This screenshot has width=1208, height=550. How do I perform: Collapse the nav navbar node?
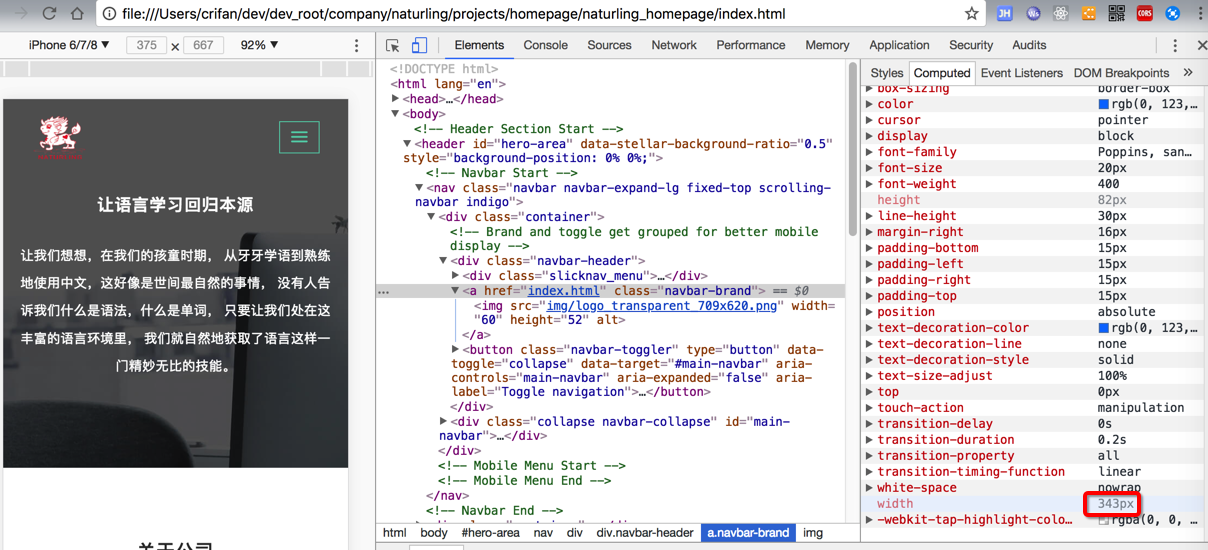(x=420, y=188)
